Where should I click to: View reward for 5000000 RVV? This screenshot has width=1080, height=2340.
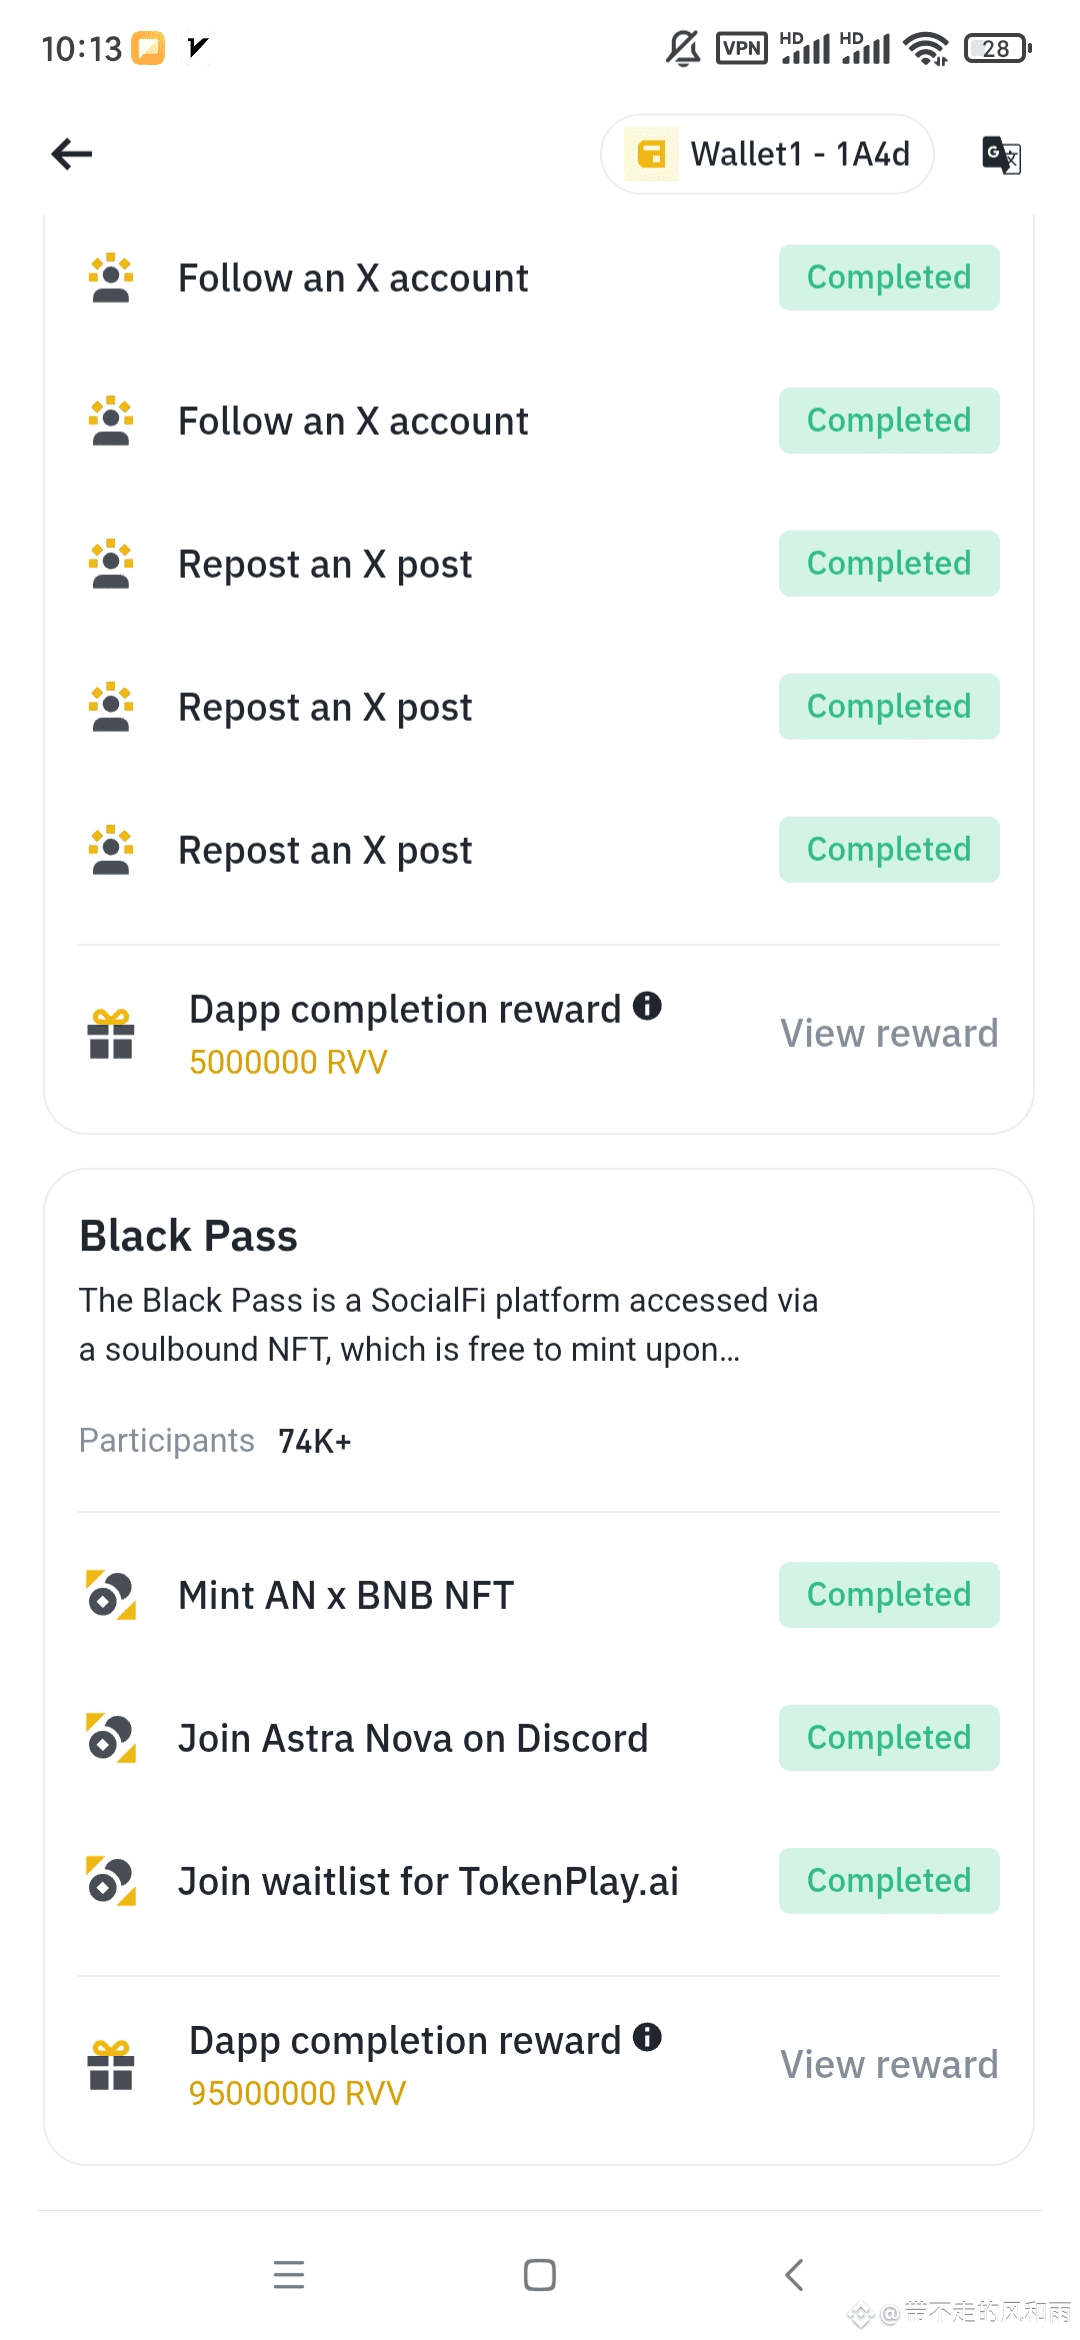(x=889, y=1034)
